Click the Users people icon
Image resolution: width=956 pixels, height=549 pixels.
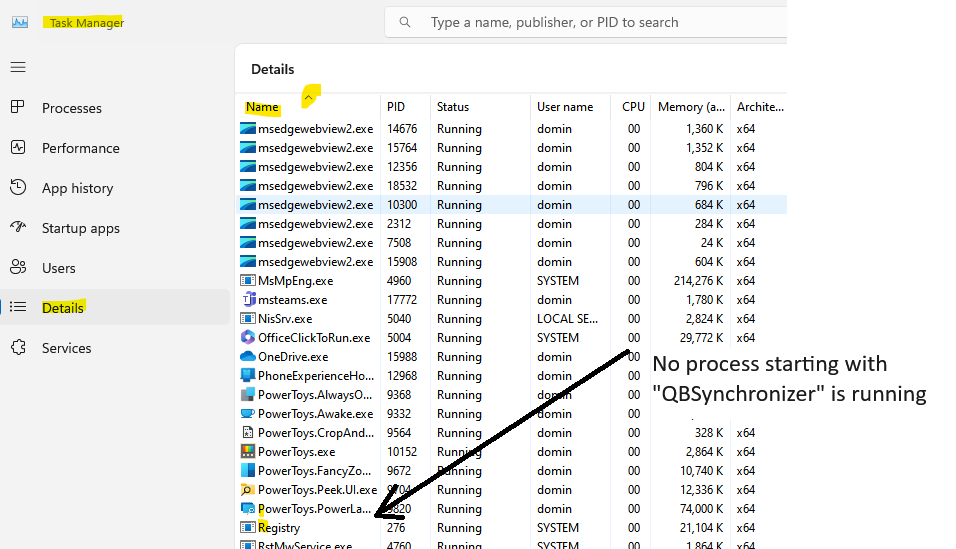pyautogui.click(x=18, y=267)
